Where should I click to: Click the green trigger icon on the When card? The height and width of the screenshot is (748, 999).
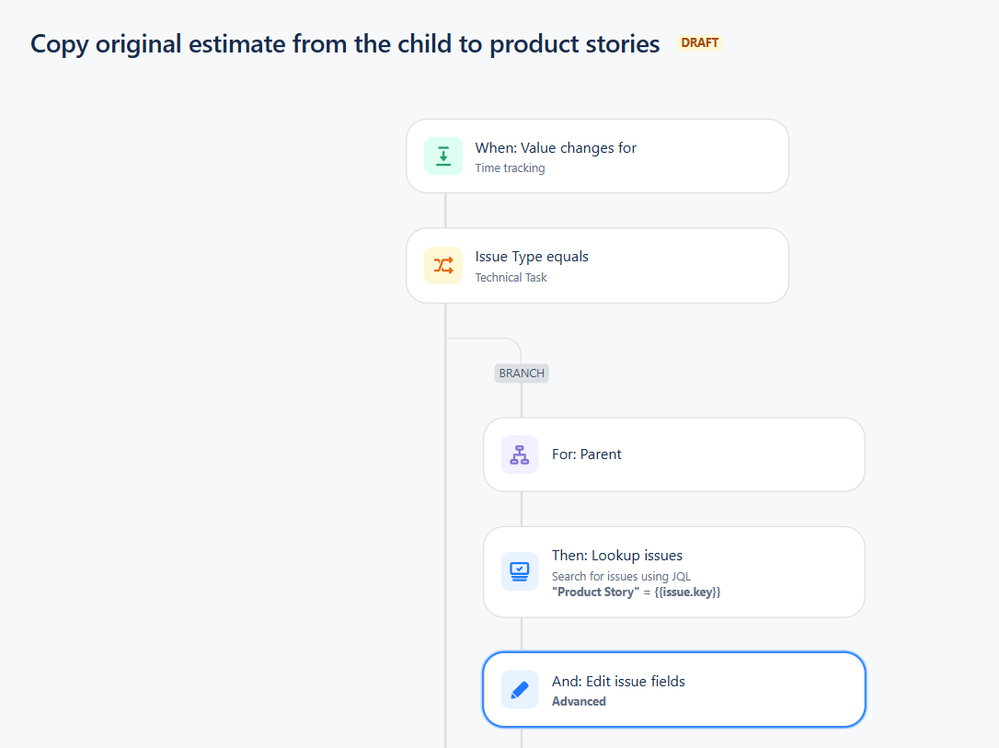point(443,156)
